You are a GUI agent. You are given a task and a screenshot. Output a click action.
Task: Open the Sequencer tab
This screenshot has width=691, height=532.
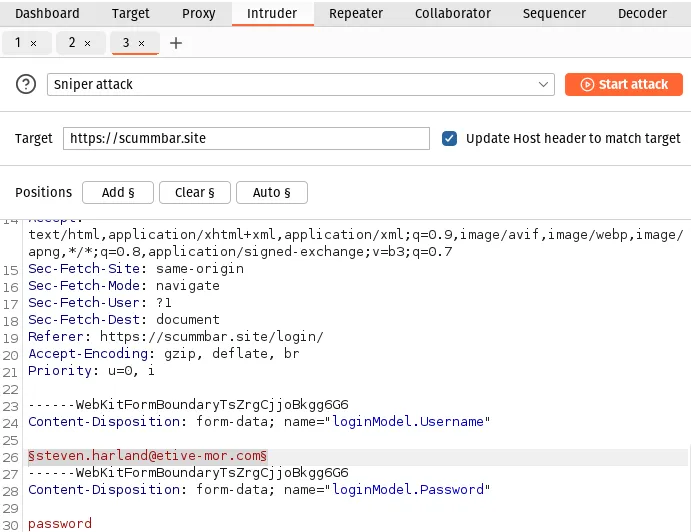coord(554,13)
